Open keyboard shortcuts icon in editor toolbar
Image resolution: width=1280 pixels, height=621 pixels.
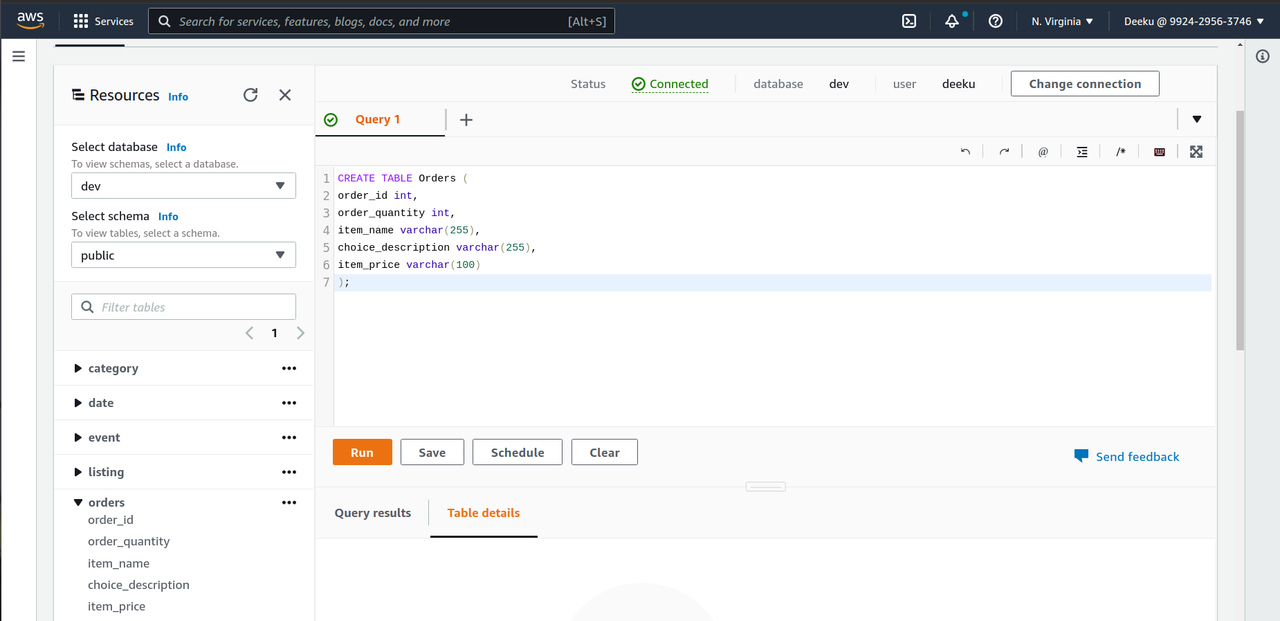[1159, 152]
